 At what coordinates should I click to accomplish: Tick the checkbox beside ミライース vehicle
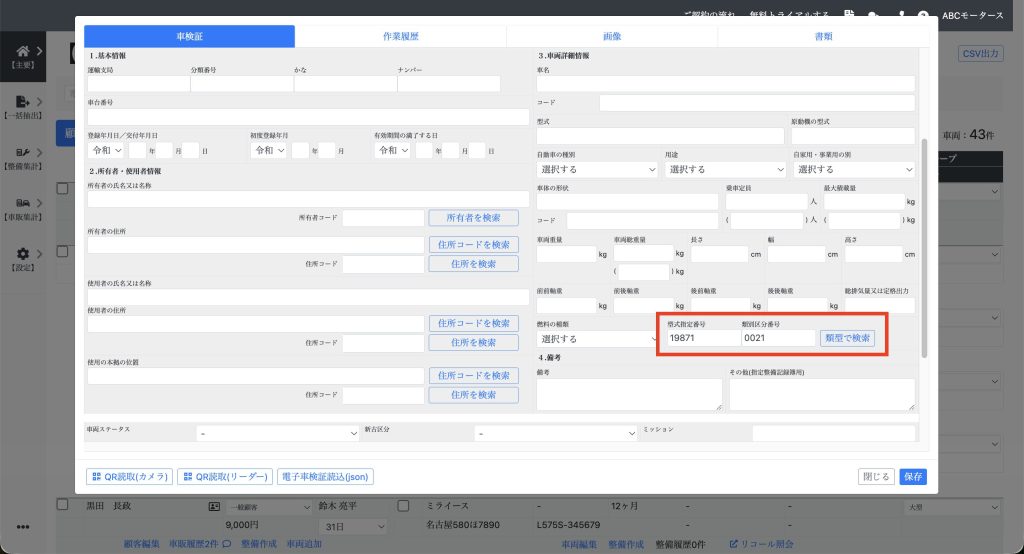[x=404, y=506]
